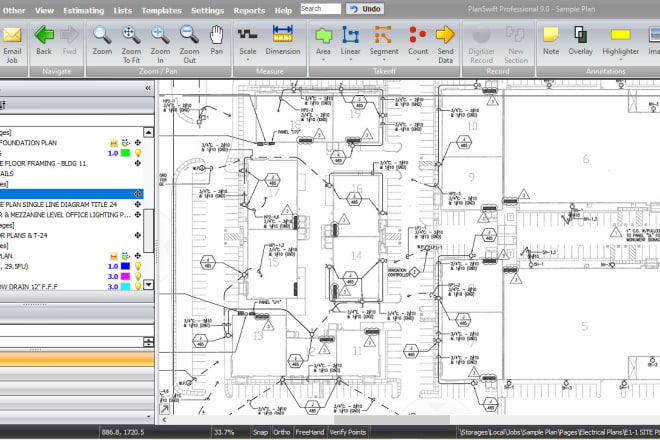Click the Undo button
The image size is (660, 440).
click(365, 9)
